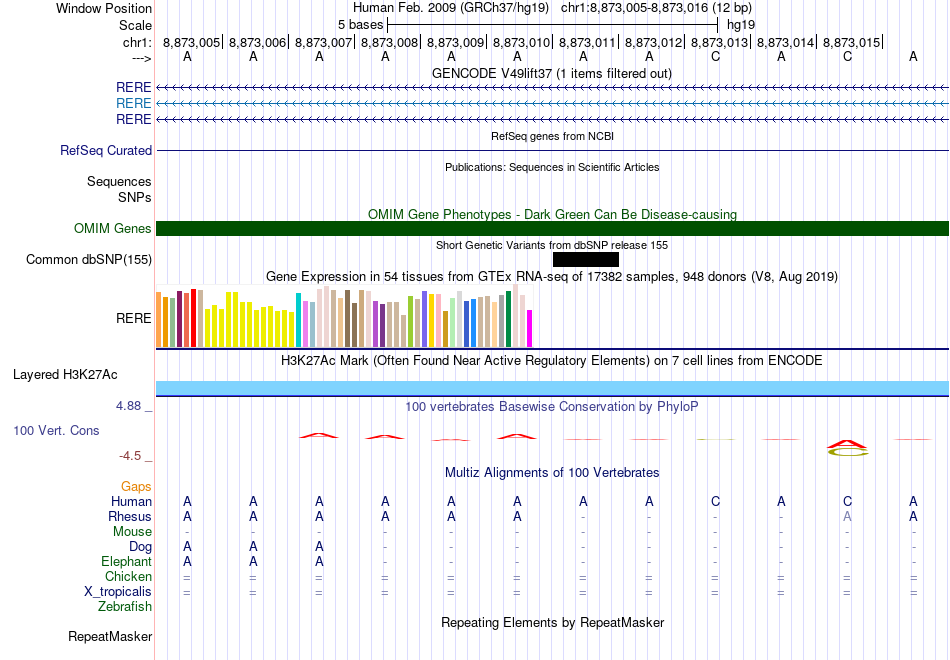950x660 pixels.
Task: Click position label 8,873,015 on ruler
Action: coord(851,42)
